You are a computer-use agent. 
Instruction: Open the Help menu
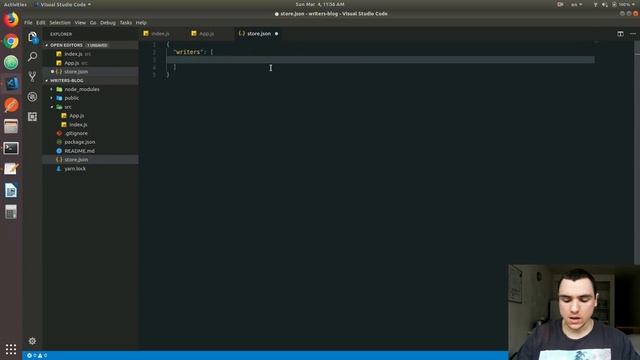pyautogui.click(x=141, y=23)
